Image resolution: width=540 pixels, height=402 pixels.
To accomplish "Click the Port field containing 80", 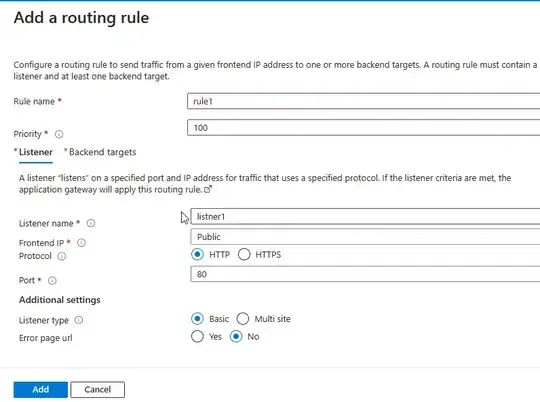I will 365,274.
